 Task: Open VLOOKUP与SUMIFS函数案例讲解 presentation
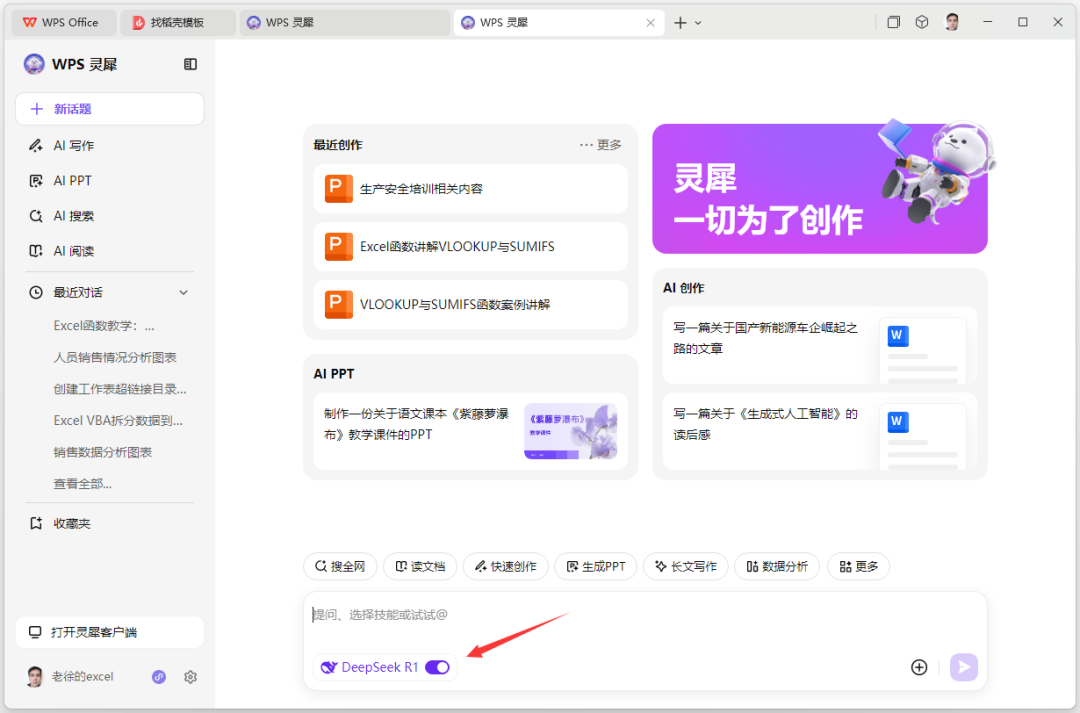point(470,304)
